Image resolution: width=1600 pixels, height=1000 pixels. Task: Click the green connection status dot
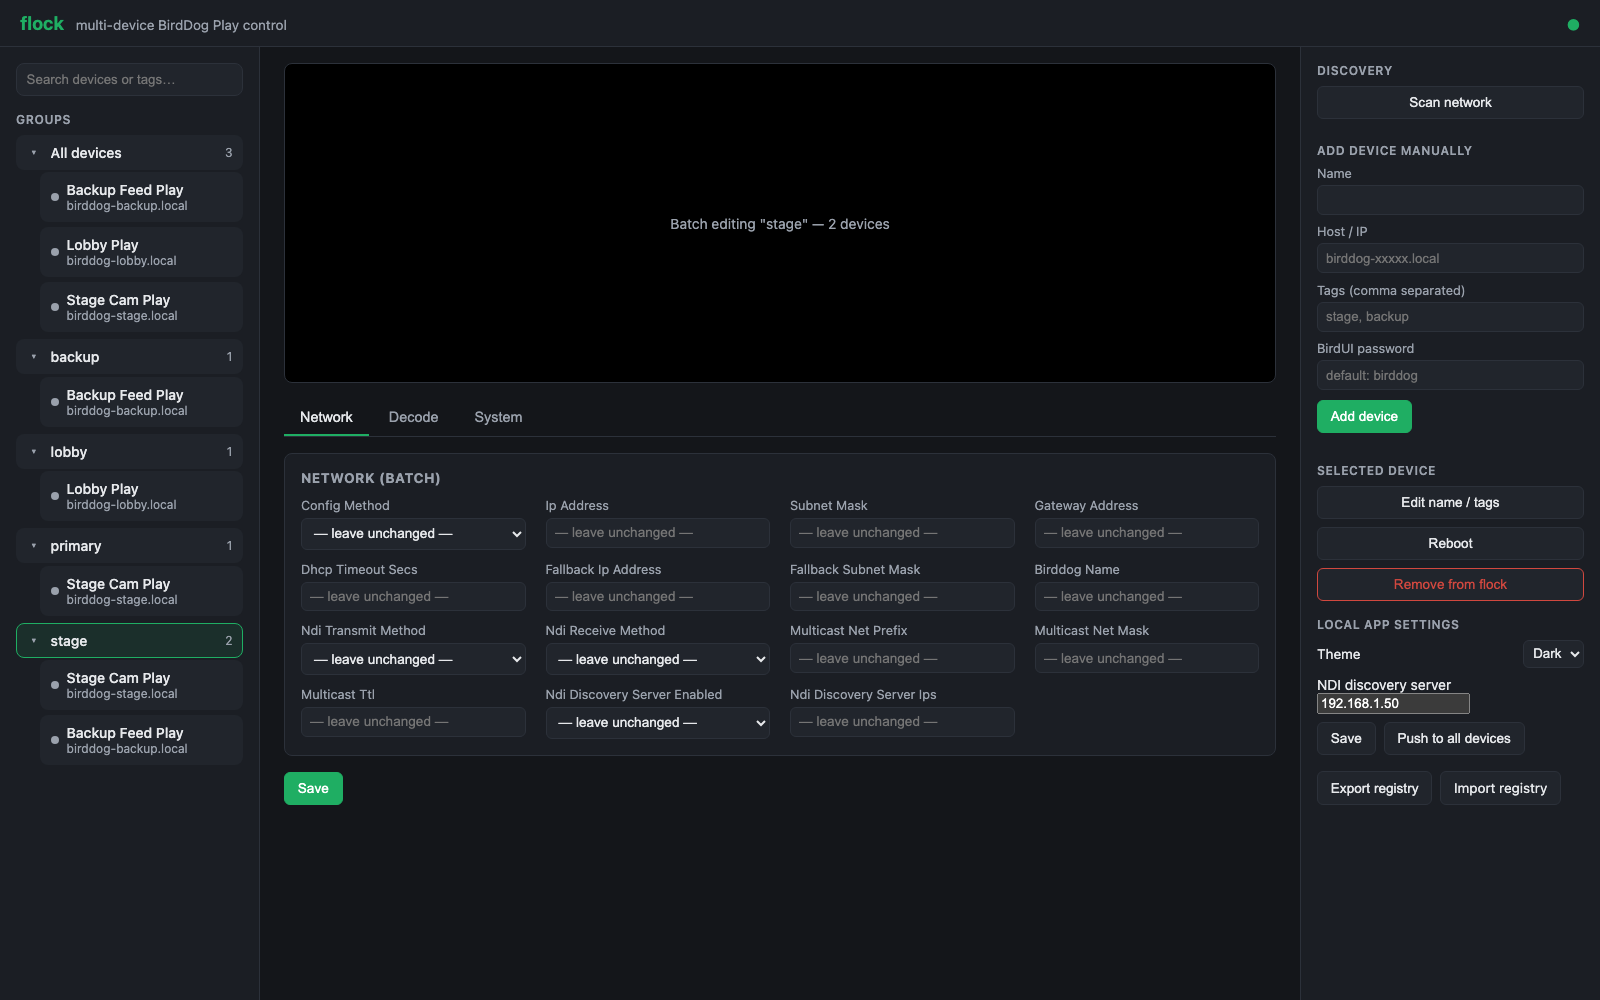1573,25
